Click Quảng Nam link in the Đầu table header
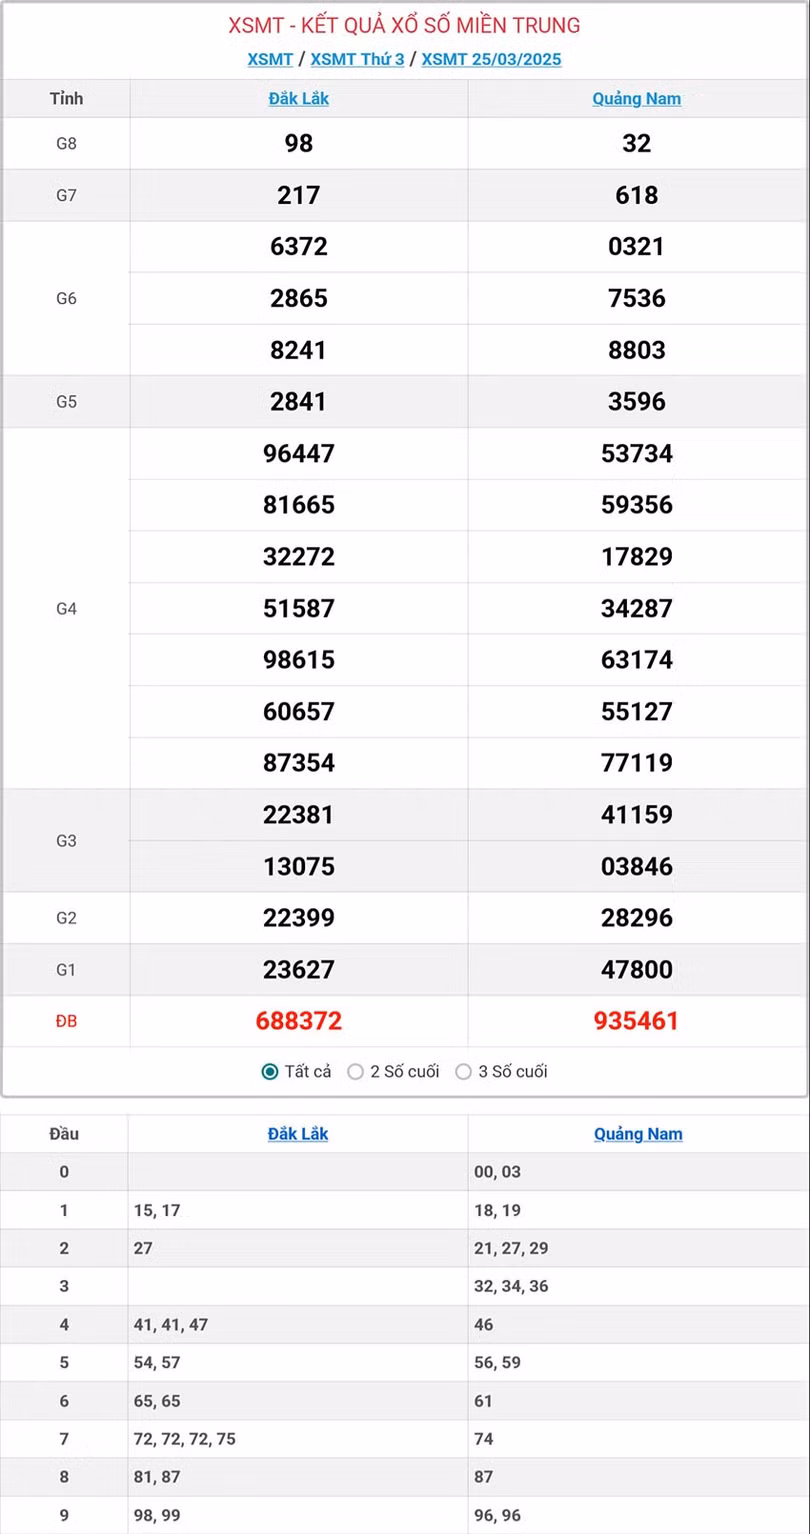810x1534 pixels. (638, 1134)
